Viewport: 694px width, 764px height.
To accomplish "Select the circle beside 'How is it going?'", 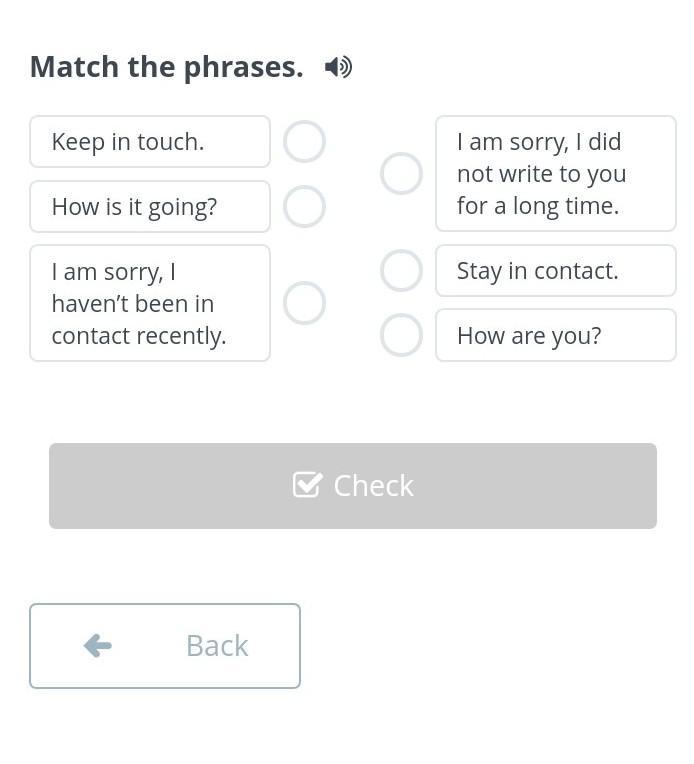I will pos(304,207).
